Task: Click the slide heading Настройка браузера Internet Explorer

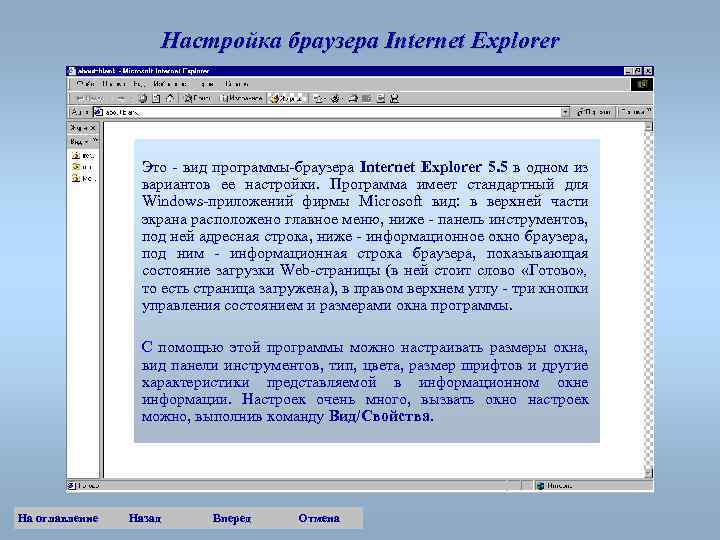Action: (360, 40)
